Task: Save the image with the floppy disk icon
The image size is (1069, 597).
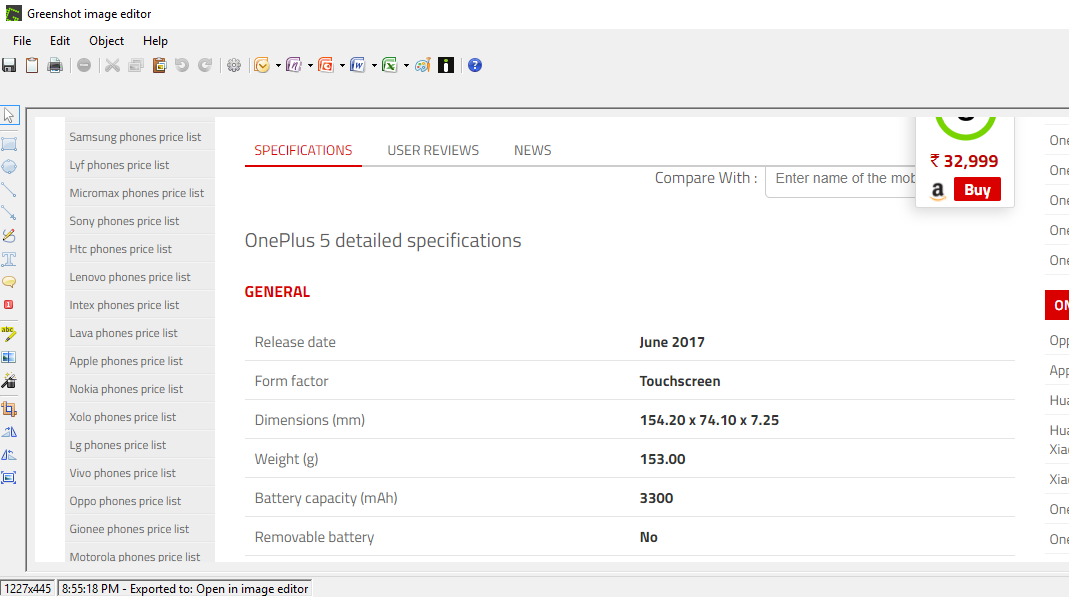Action: (x=9, y=65)
